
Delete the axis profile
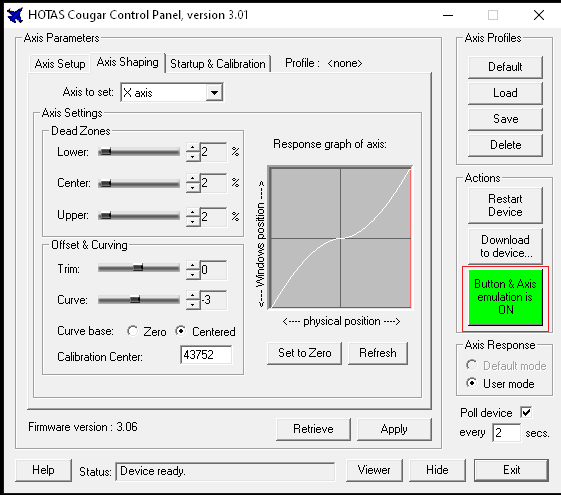point(505,145)
